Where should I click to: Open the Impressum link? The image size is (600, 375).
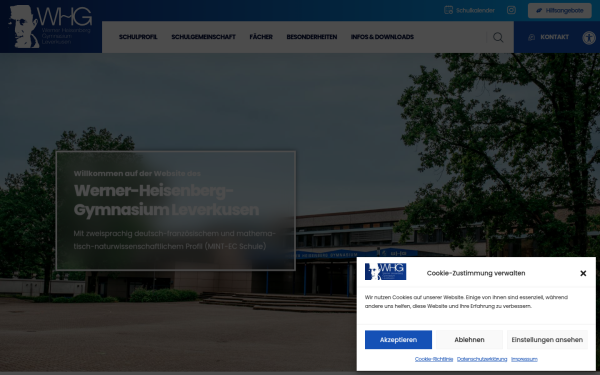524,359
